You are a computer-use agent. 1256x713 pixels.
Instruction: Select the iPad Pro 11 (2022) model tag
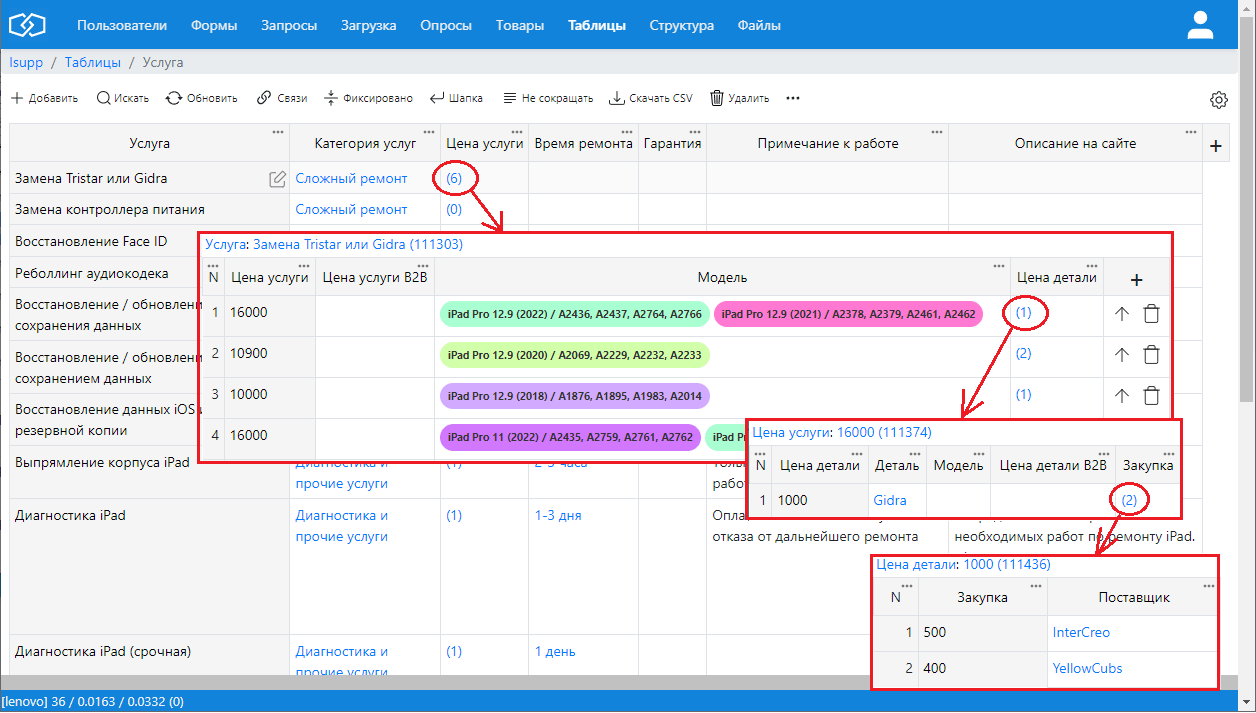tap(571, 437)
